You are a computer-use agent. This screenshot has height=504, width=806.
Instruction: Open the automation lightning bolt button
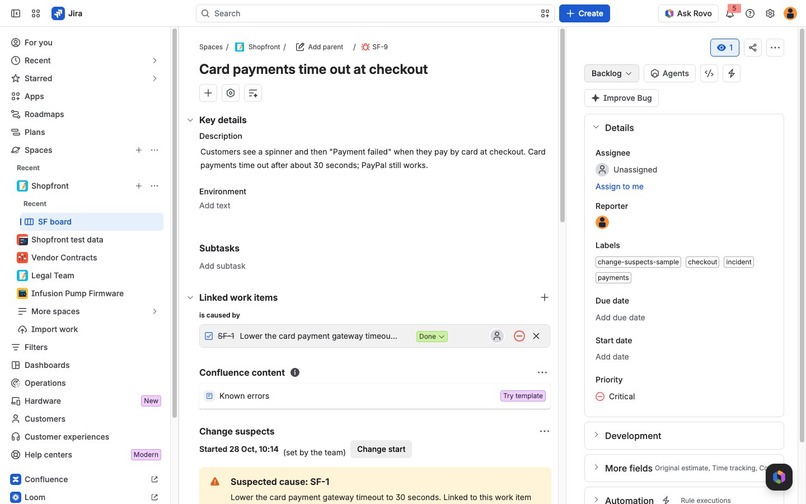click(x=731, y=74)
